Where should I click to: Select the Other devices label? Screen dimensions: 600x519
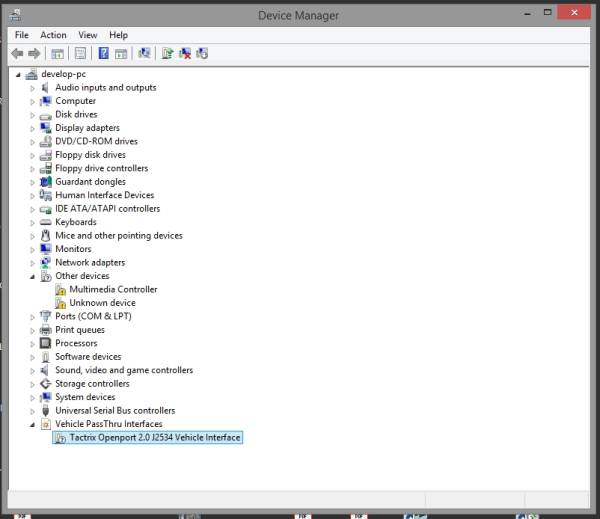pyautogui.click(x=82, y=276)
